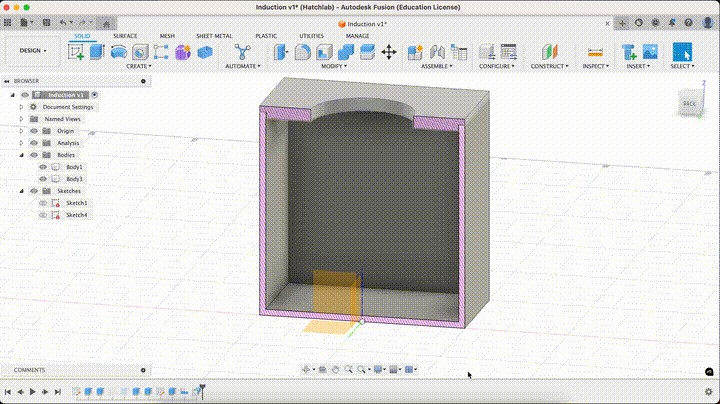720x404 pixels.
Task: Open timeline settings gear
Action: pos(709,392)
